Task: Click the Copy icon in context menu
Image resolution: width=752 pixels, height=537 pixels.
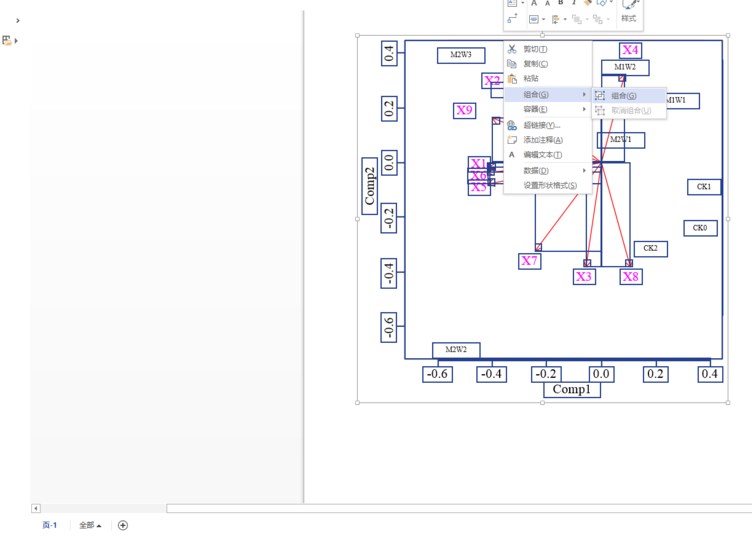Action: pyautogui.click(x=512, y=64)
